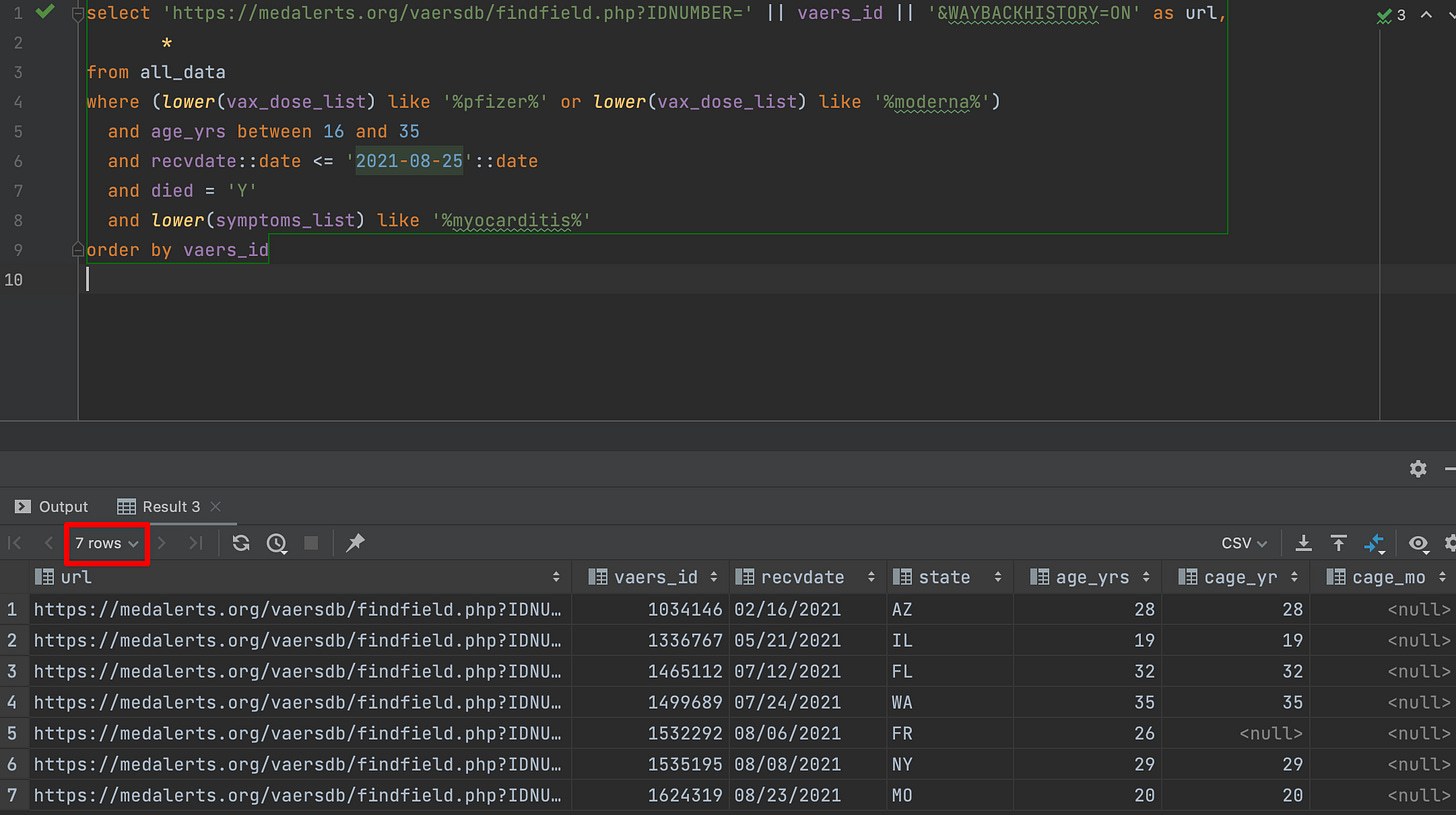This screenshot has height=815, width=1456.
Task: Click the date literal '2021-08-25' in editor
Action: (x=410, y=161)
